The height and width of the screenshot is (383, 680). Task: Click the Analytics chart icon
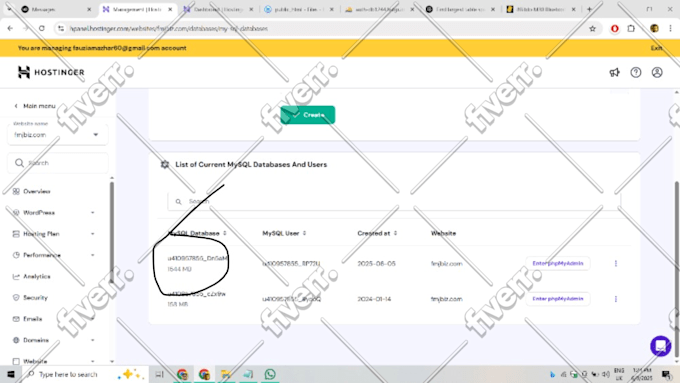point(16,276)
